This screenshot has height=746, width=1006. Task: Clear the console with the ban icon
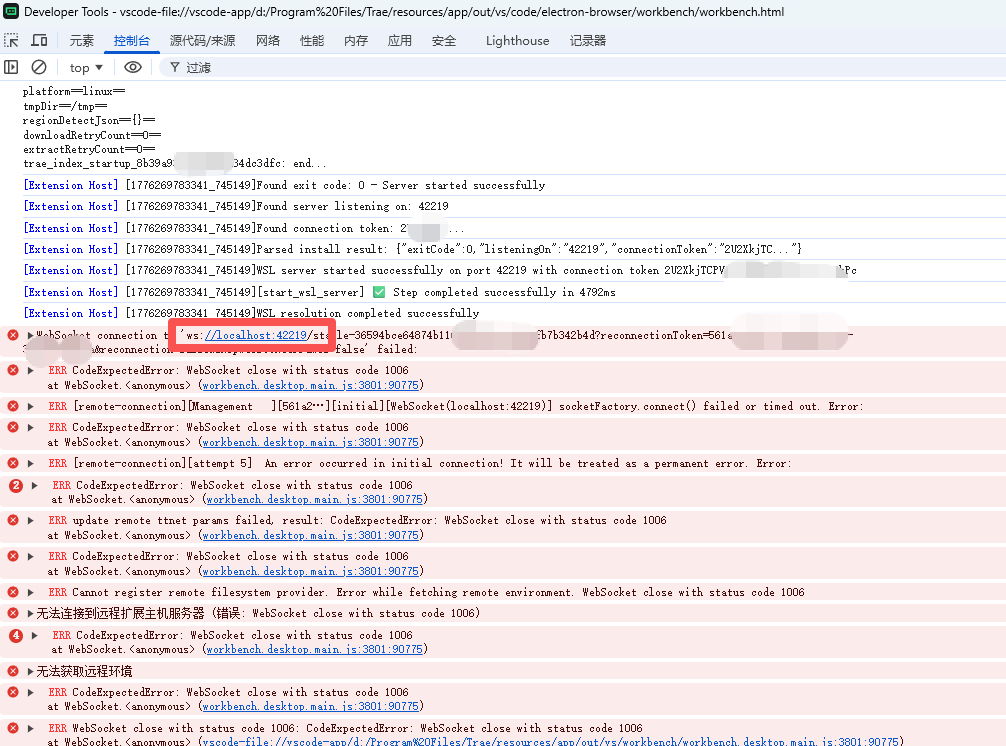click(39, 67)
